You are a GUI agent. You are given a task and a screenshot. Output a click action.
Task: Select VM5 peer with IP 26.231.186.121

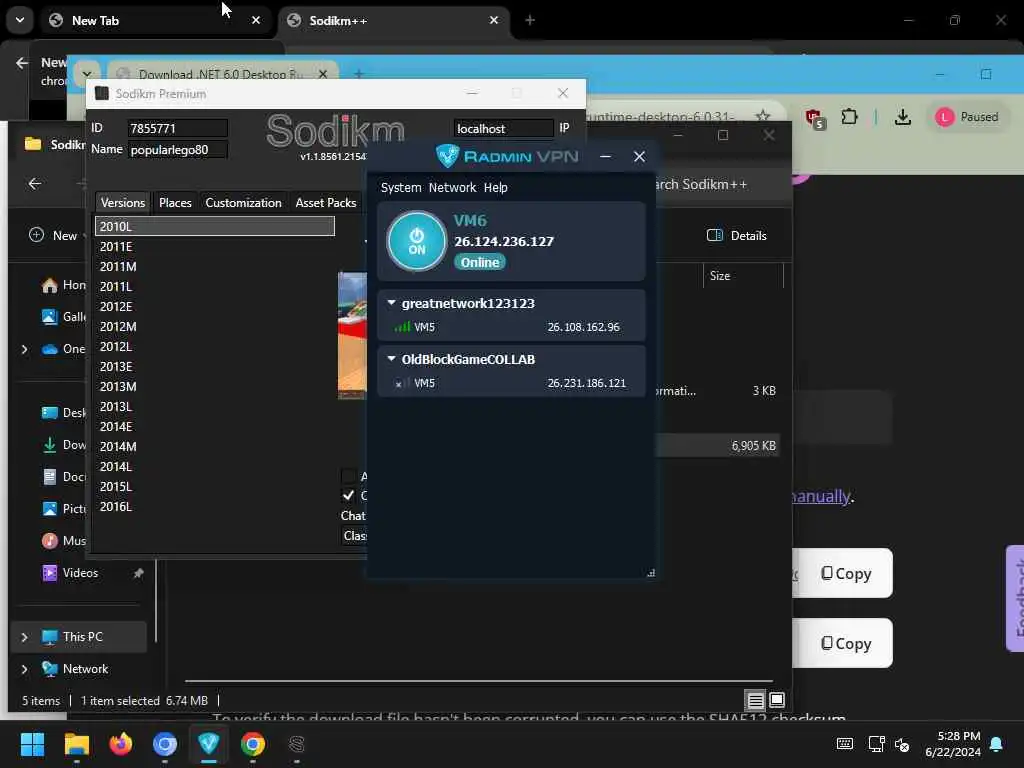(x=511, y=383)
